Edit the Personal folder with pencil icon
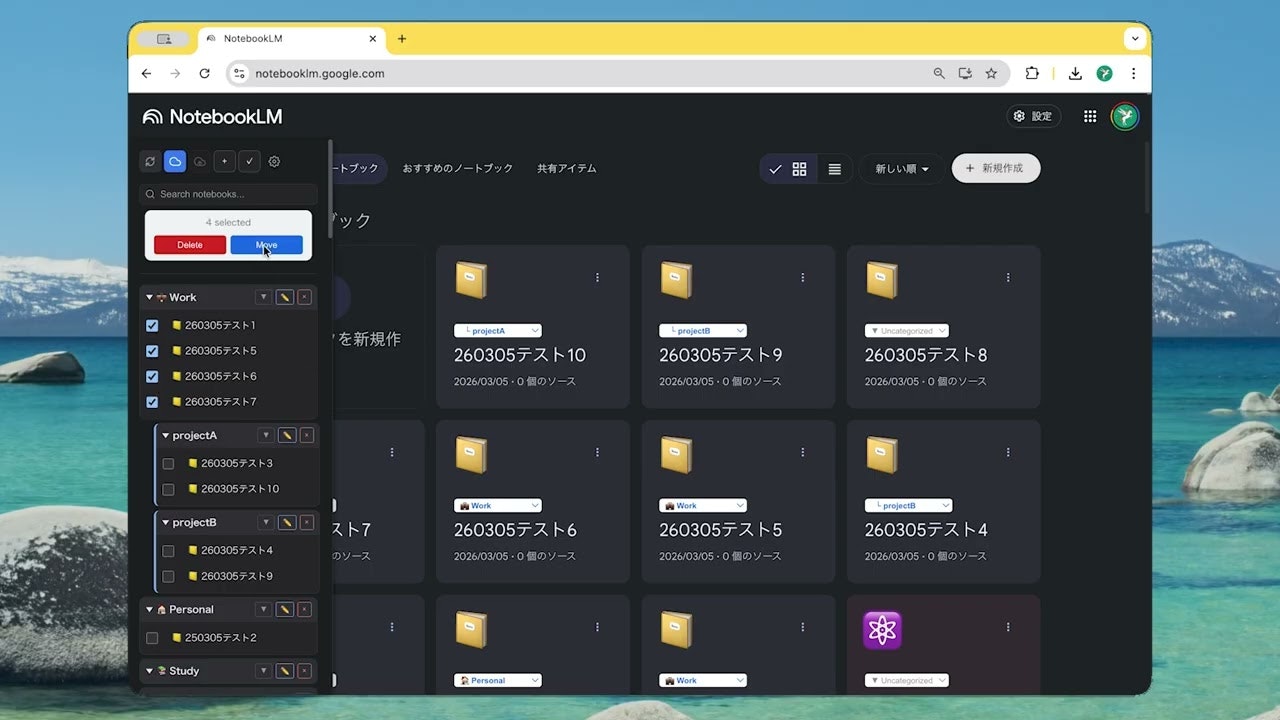Screen dimensions: 1280x720 [285, 609]
